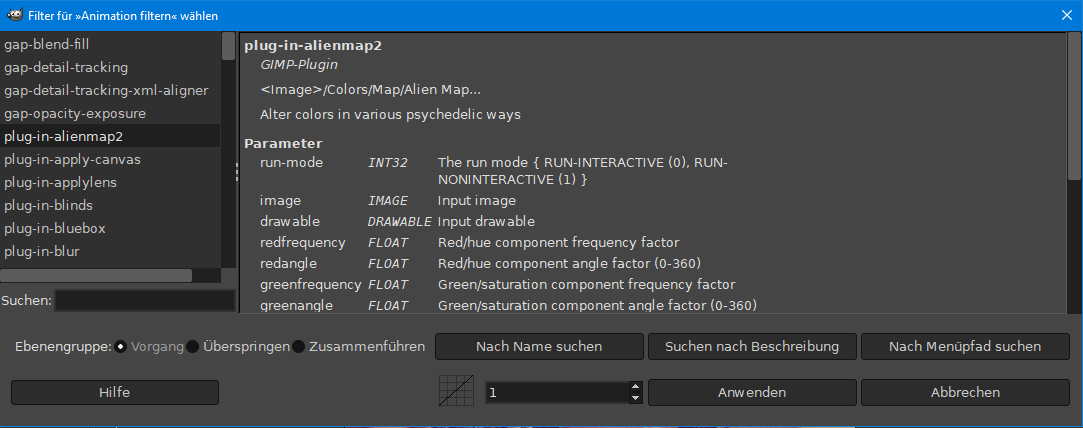Select gap-detail-tracking in the filter list
The height and width of the screenshot is (428, 1083).
[x=111, y=68]
